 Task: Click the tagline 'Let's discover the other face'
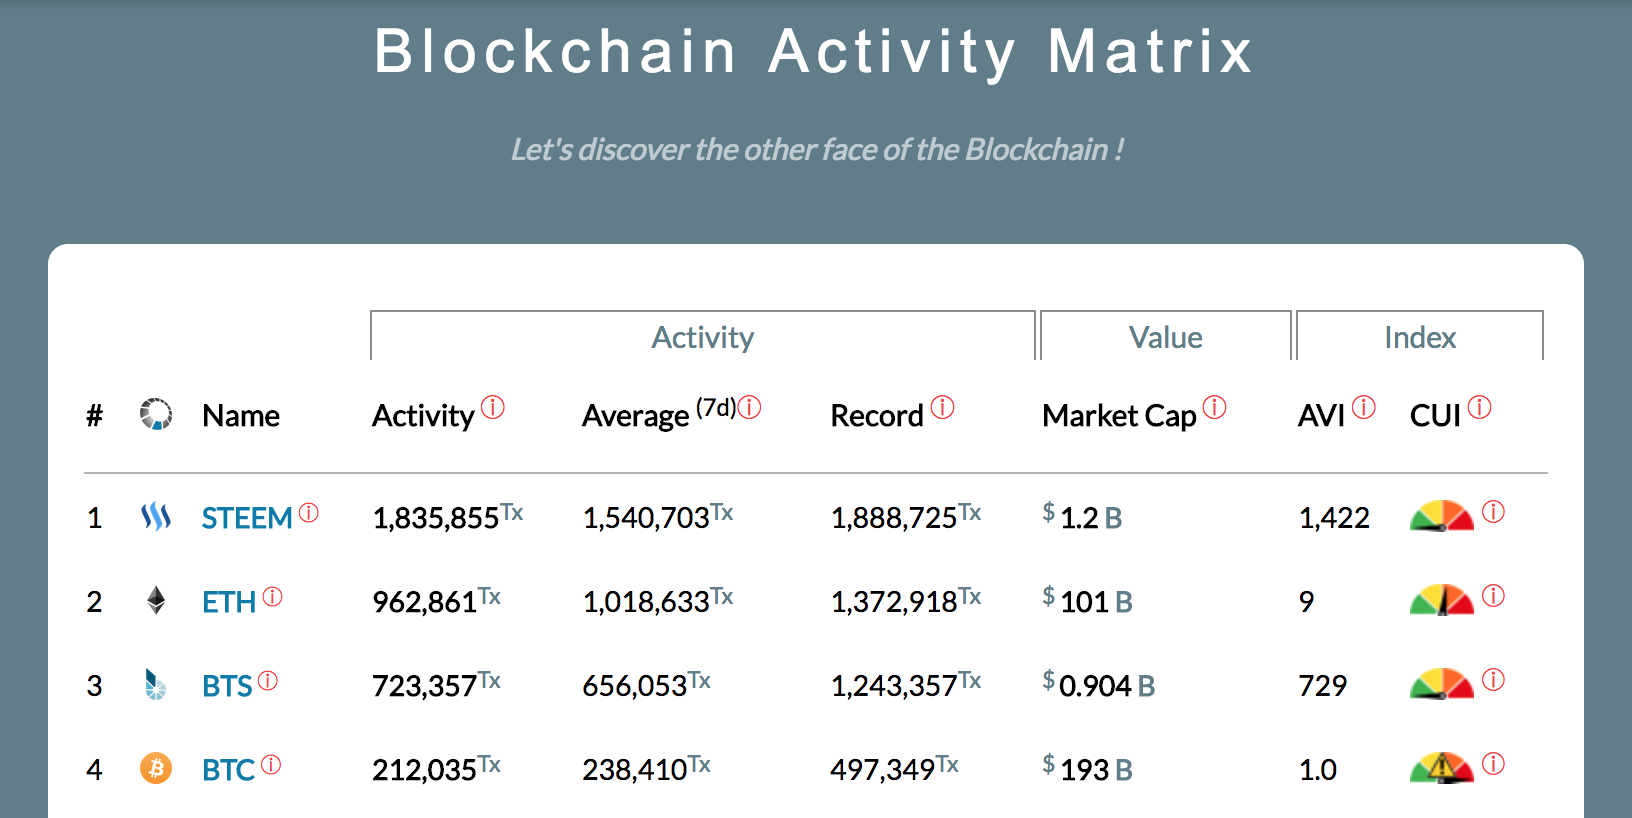click(x=817, y=150)
